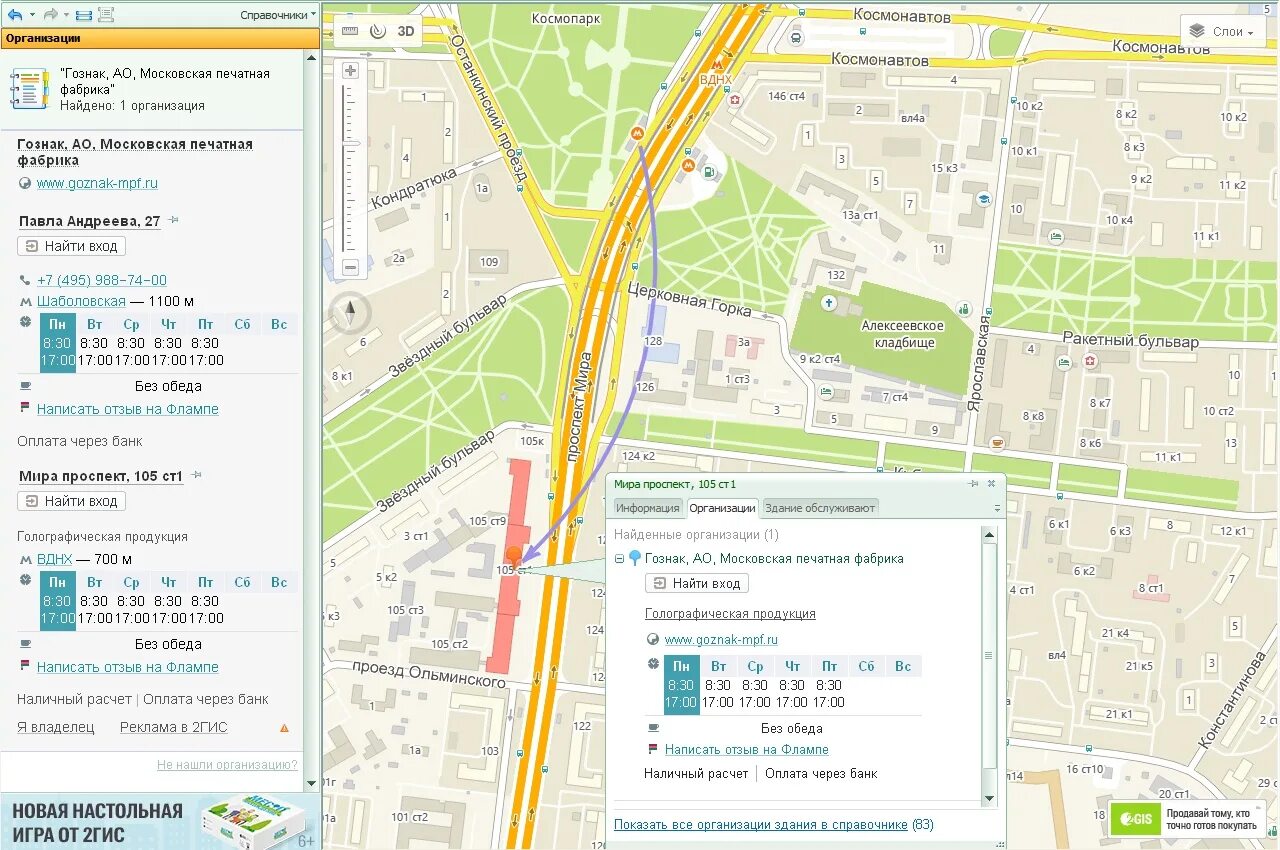Click the map zoom slider track
This screenshot has width=1280, height=850.
coord(350,170)
